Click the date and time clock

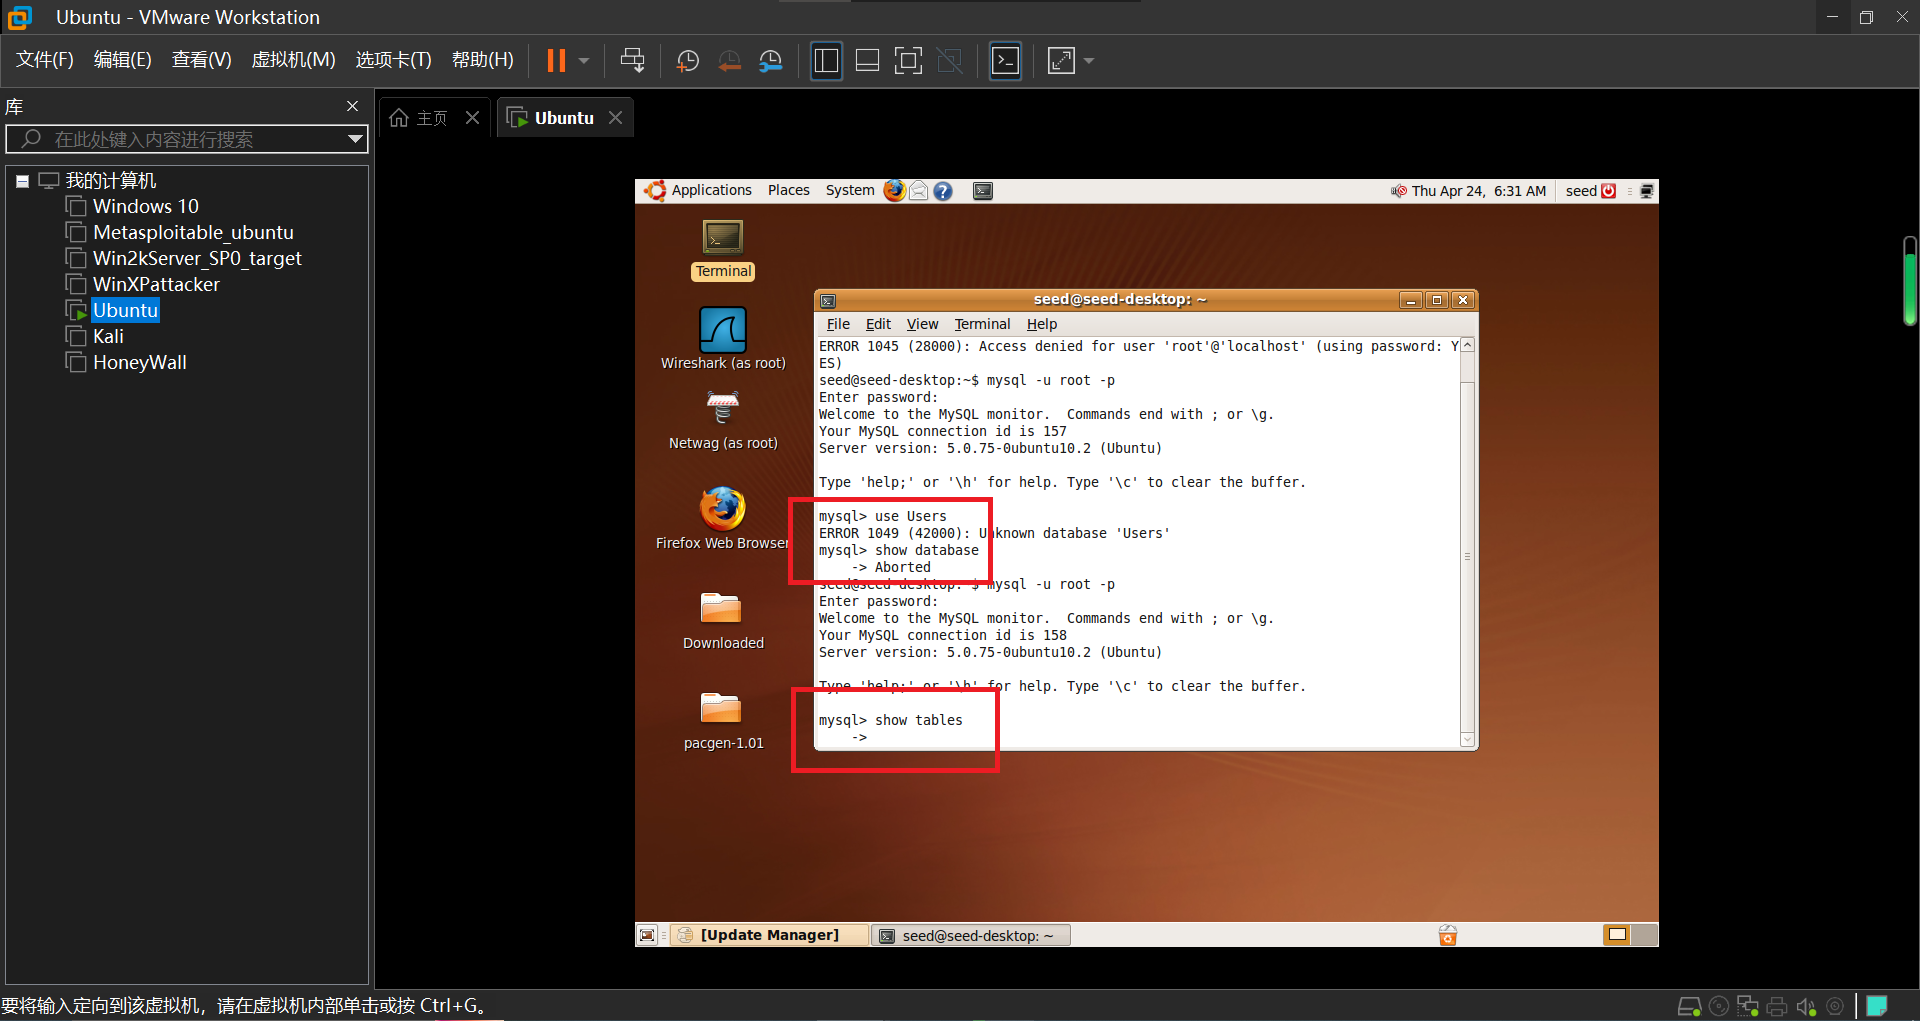click(x=1479, y=191)
